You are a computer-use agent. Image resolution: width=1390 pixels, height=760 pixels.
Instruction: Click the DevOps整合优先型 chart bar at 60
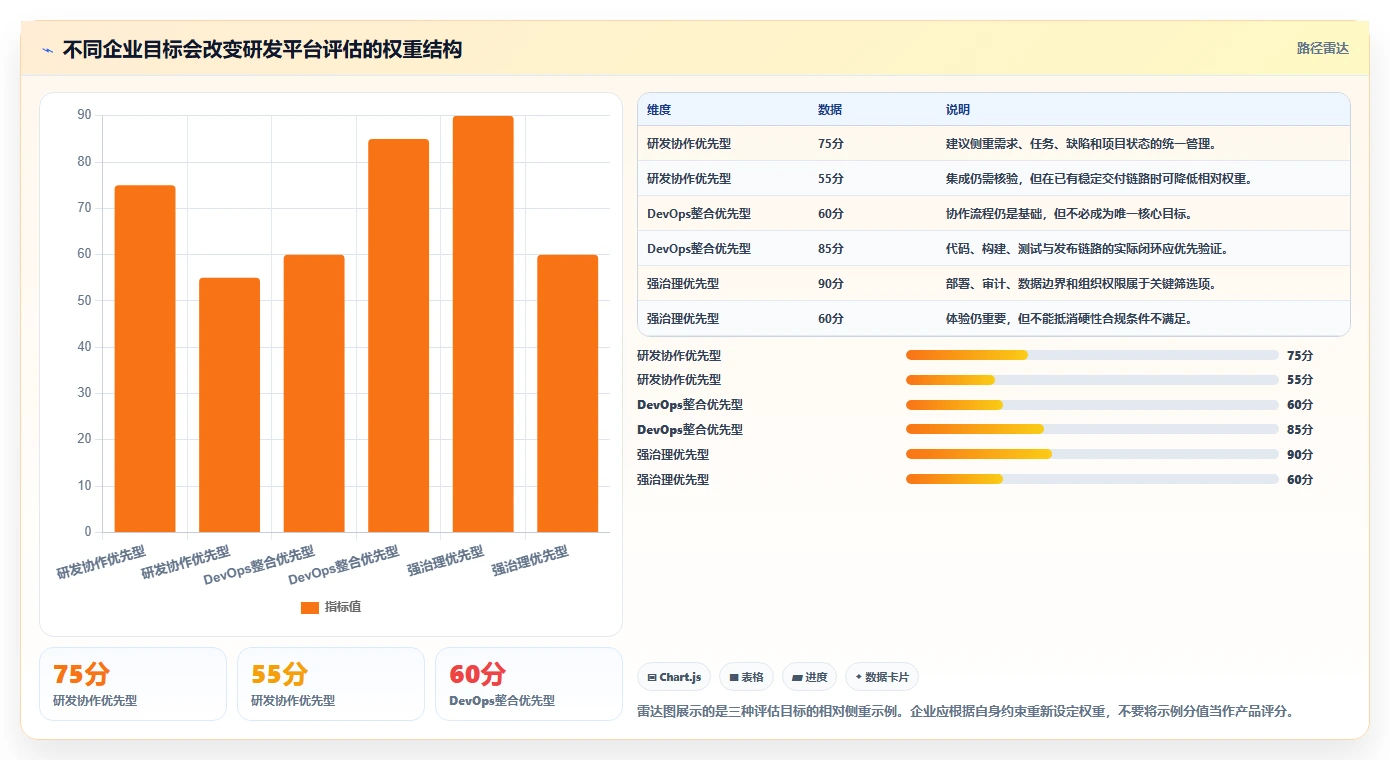pyautogui.click(x=314, y=393)
